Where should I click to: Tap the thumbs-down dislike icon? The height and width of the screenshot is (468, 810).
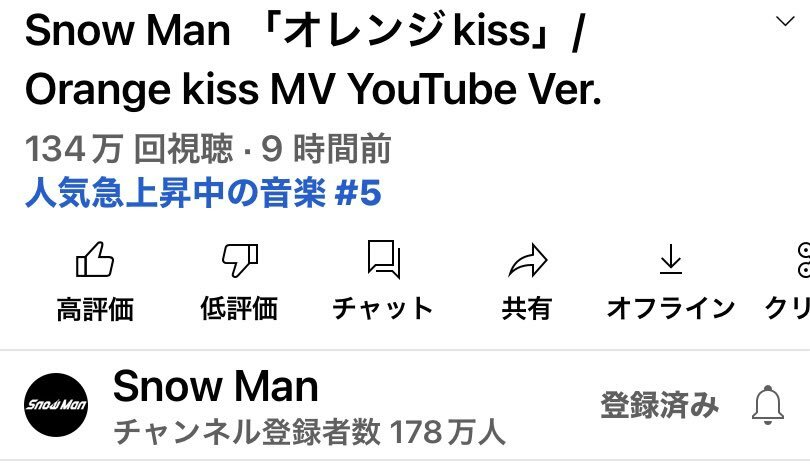pyautogui.click(x=239, y=260)
